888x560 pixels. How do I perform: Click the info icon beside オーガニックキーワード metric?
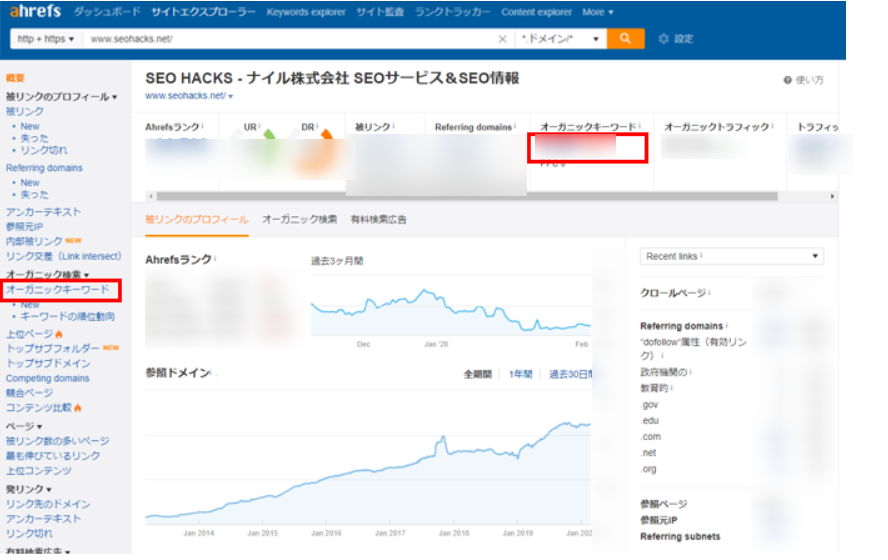tap(640, 126)
